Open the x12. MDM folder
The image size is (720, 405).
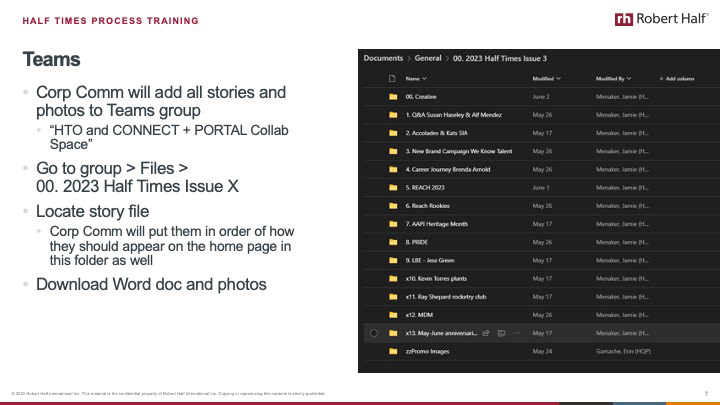419,315
